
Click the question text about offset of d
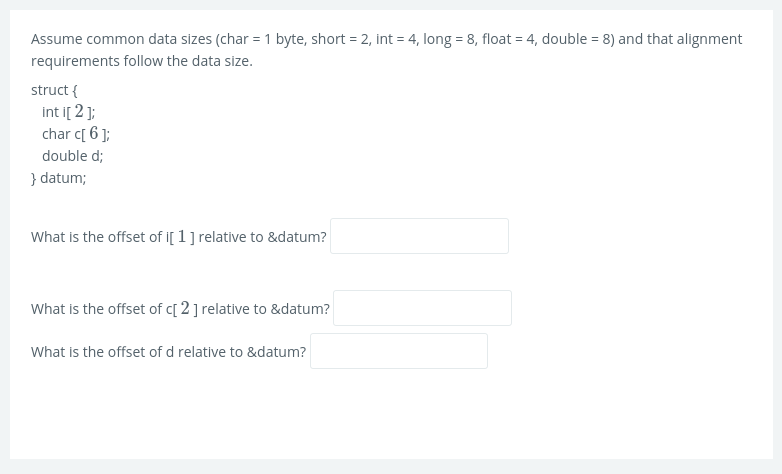pos(168,352)
